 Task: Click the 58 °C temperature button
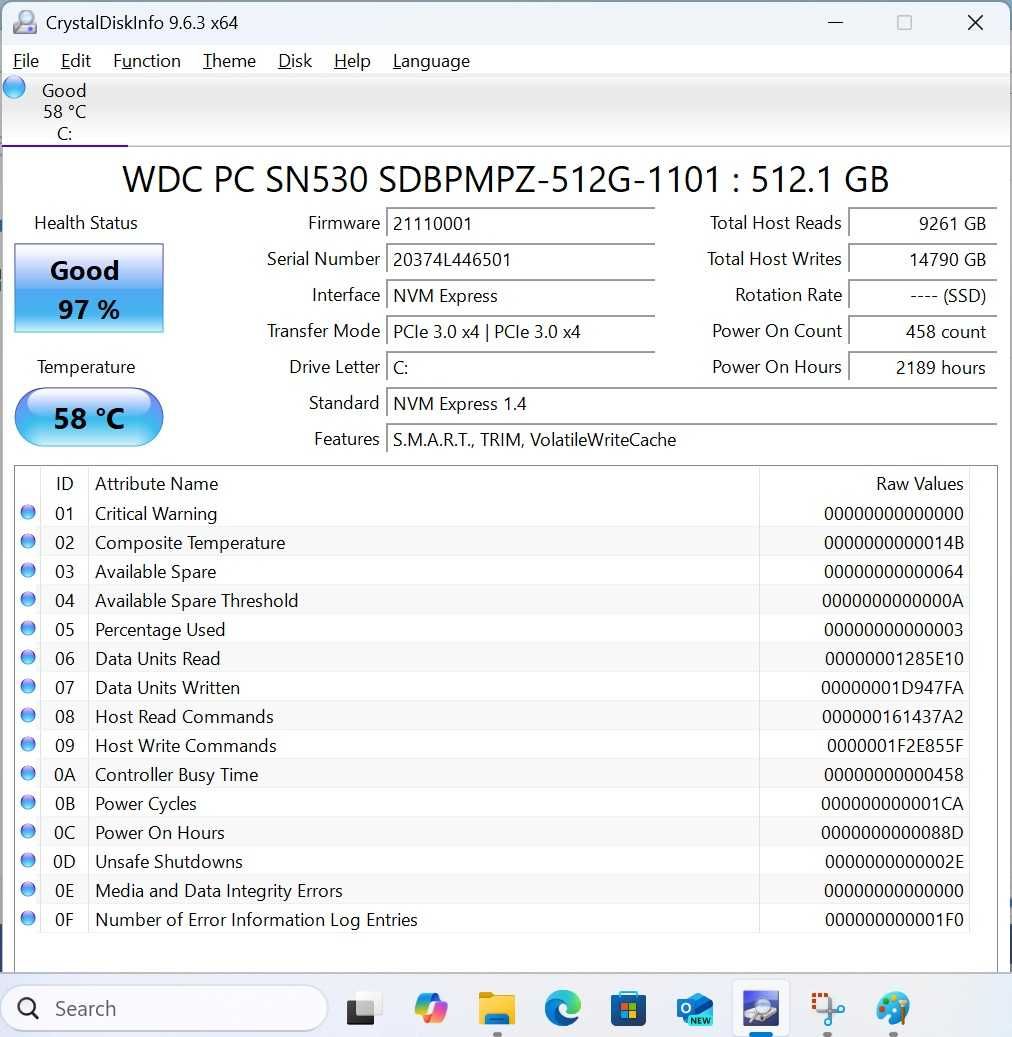89,417
